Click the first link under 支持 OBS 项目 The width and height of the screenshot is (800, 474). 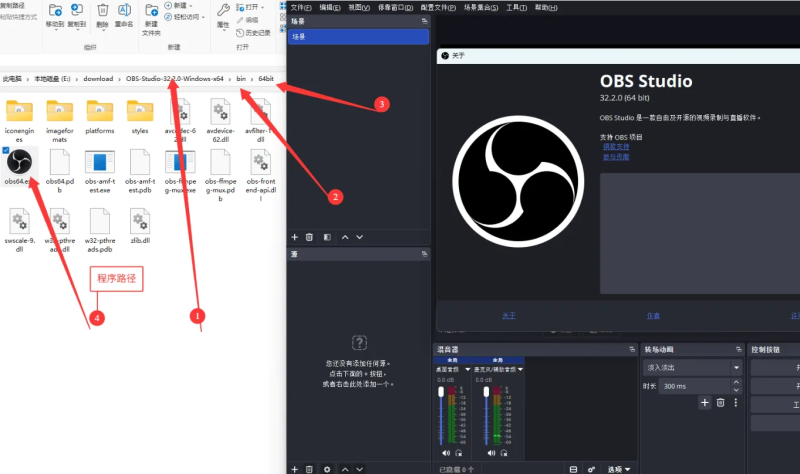point(616,146)
